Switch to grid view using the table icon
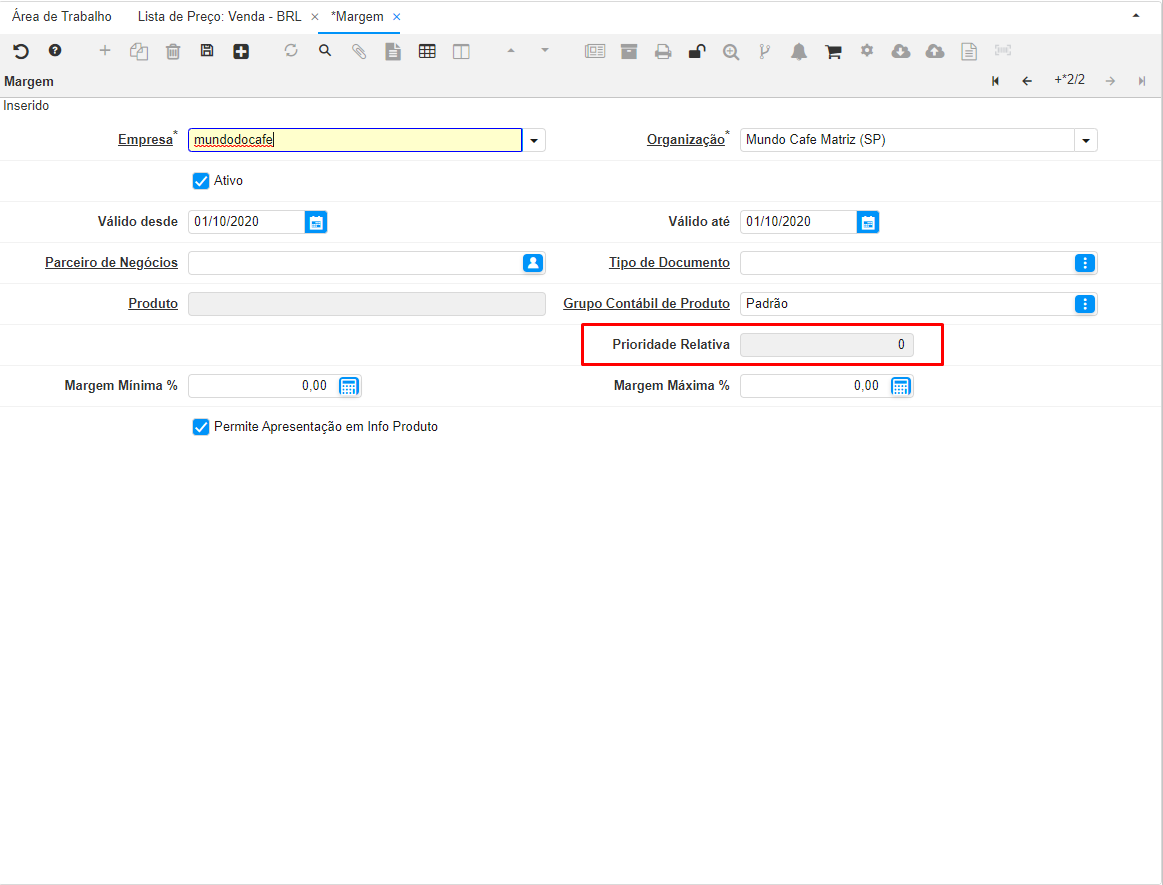The width and height of the screenshot is (1163, 885). pyautogui.click(x=427, y=51)
